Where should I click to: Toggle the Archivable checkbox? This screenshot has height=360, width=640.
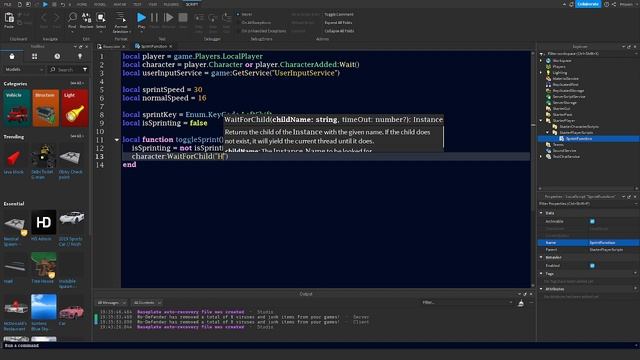click(592, 221)
